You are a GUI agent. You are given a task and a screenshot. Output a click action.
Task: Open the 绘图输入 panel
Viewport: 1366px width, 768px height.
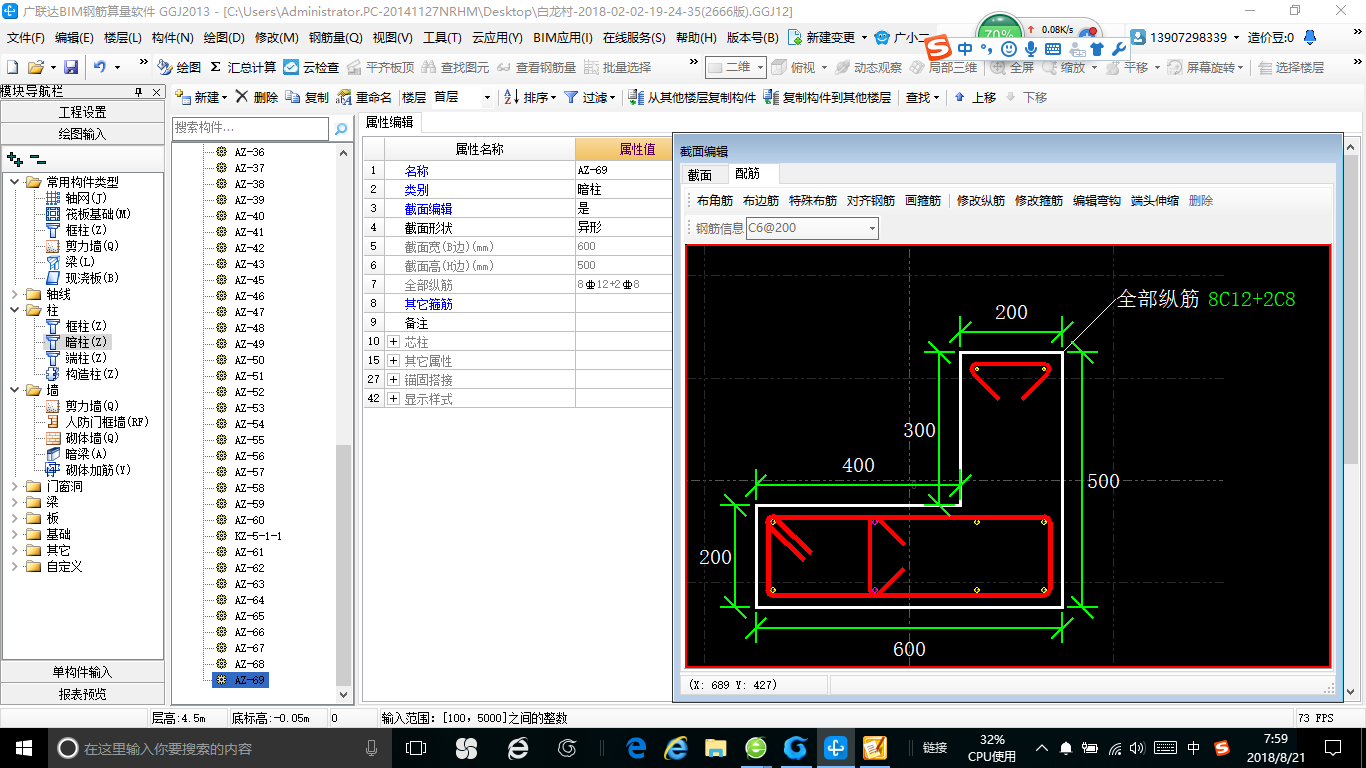83,133
